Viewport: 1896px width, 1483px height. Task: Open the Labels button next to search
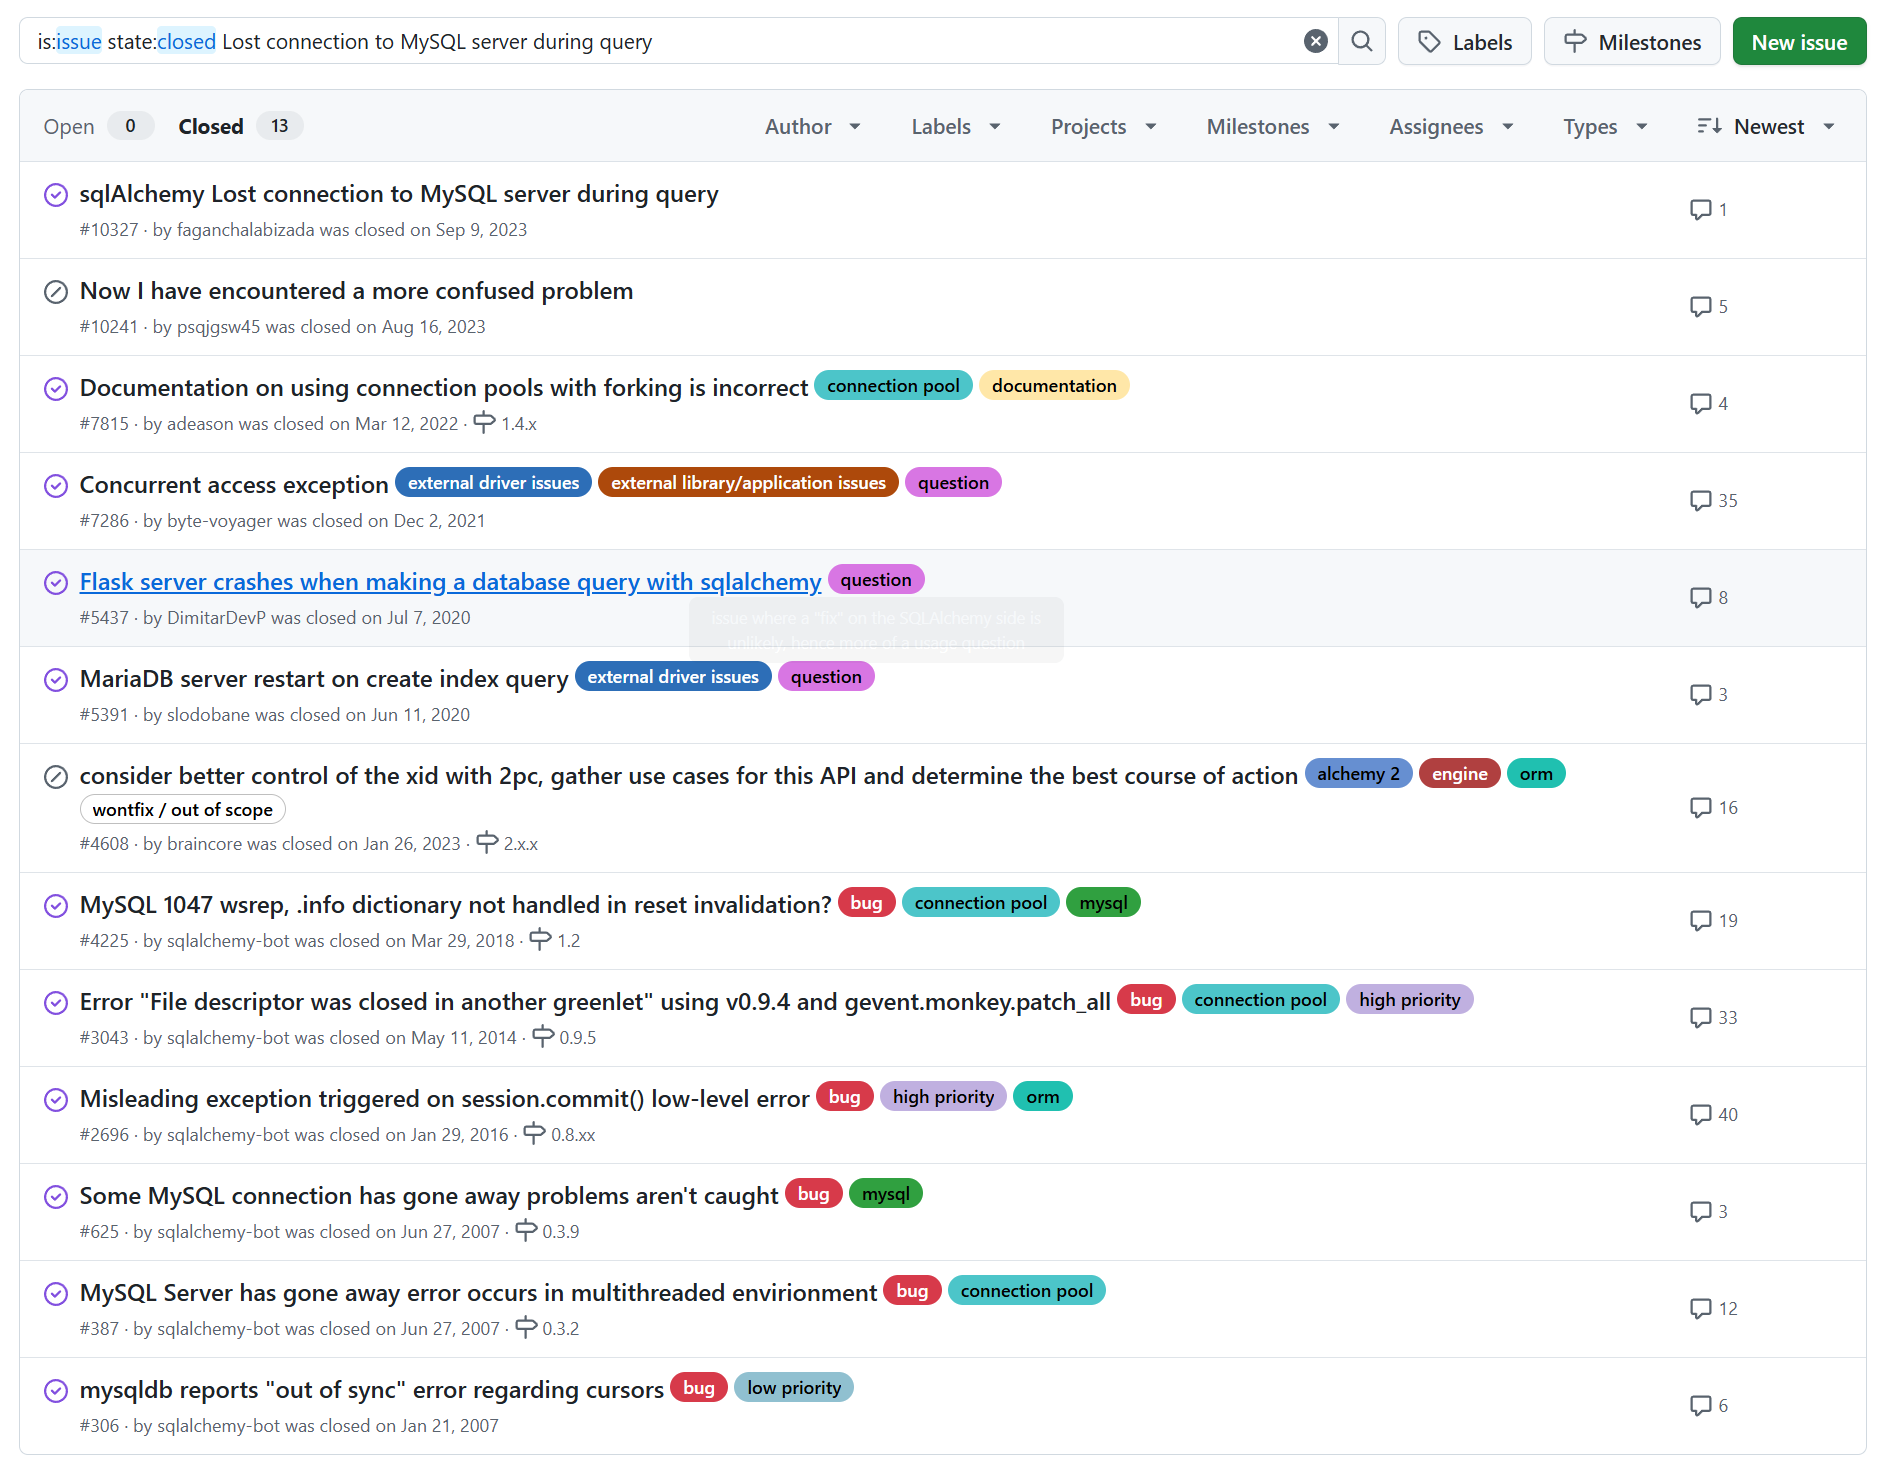point(1464,42)
